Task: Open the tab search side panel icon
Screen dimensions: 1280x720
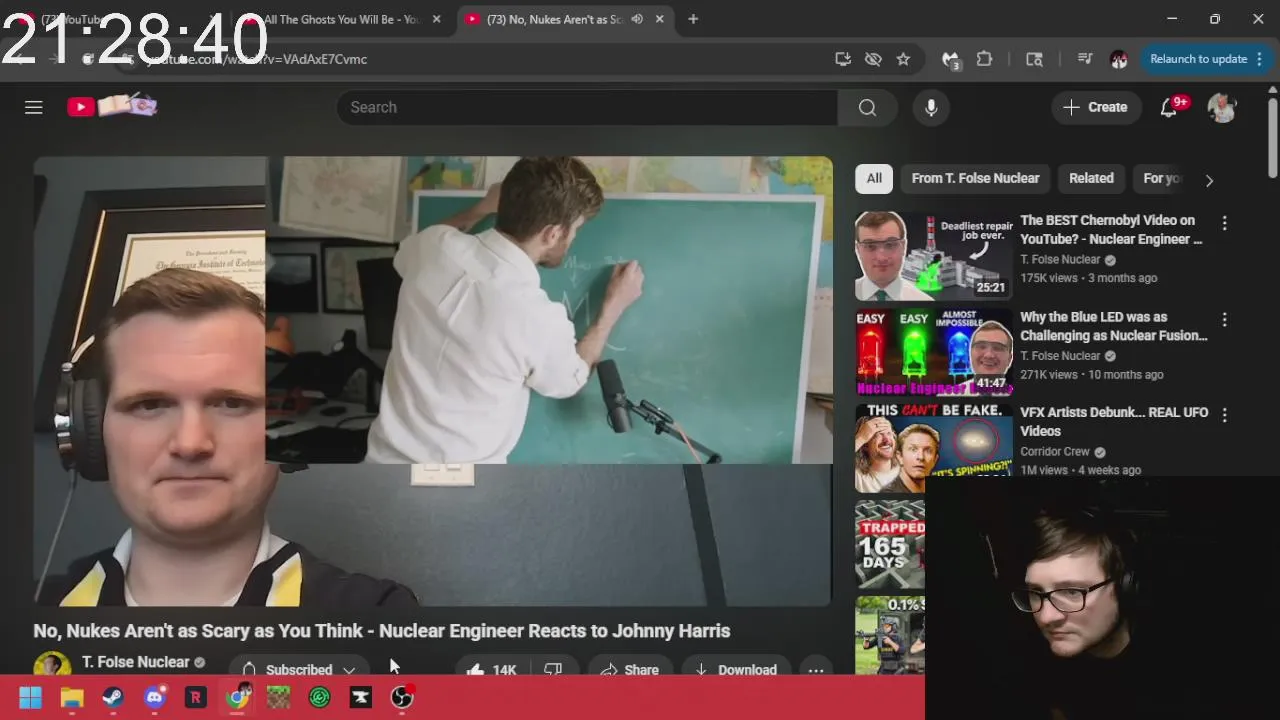Action: 1035,59
